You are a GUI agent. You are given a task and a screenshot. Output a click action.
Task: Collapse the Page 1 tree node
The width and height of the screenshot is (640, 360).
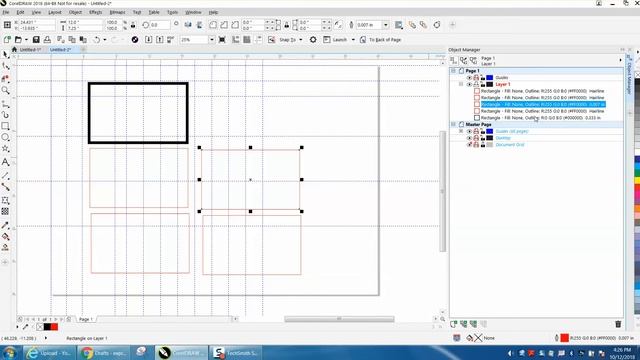click(x=453, y=71)
